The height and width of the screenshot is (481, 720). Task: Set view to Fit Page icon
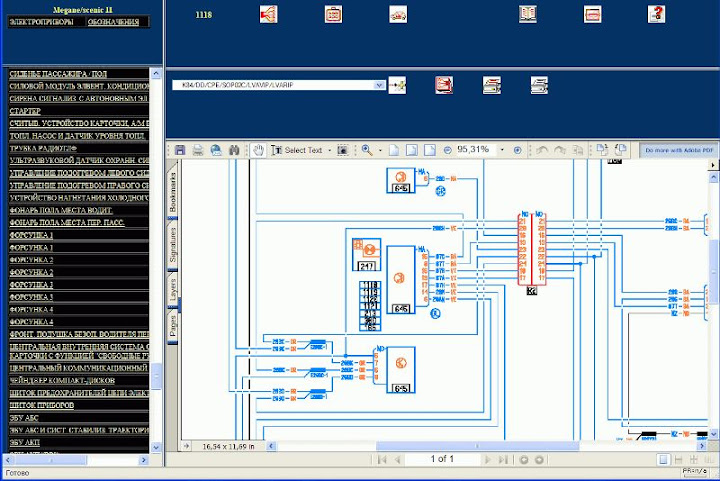[412, 150]
